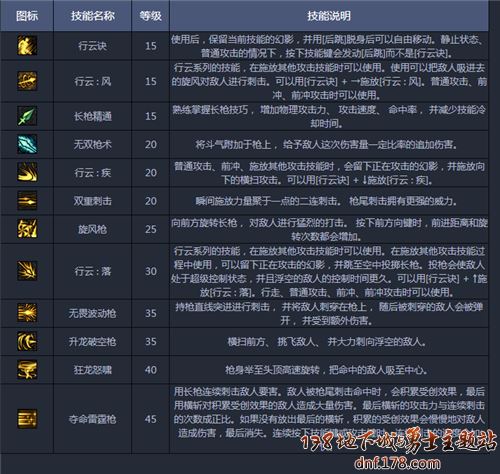The width and height of the screenshot is (500, 474).
Task: Select the skill name 无畏波动枪
Action: [92, 313]
